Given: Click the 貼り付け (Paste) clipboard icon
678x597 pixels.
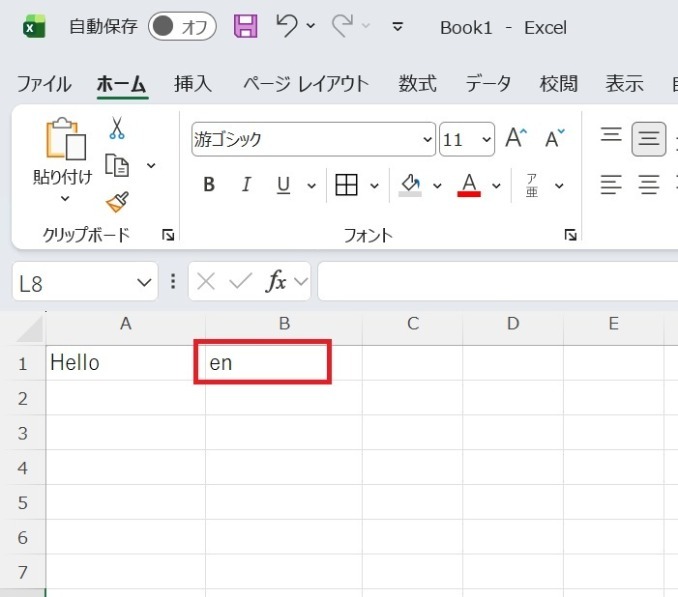Looking at the screenshot, I should tap(65, 138).
